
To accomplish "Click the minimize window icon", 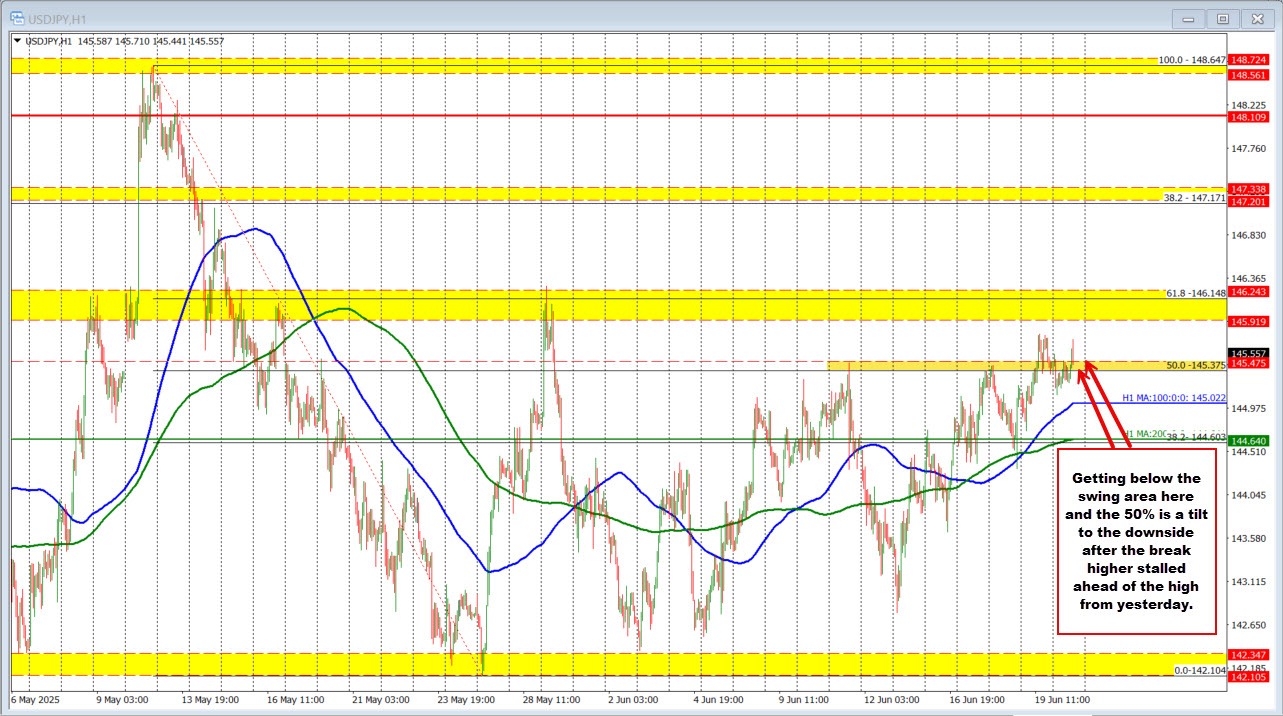I will (1188, 18).
